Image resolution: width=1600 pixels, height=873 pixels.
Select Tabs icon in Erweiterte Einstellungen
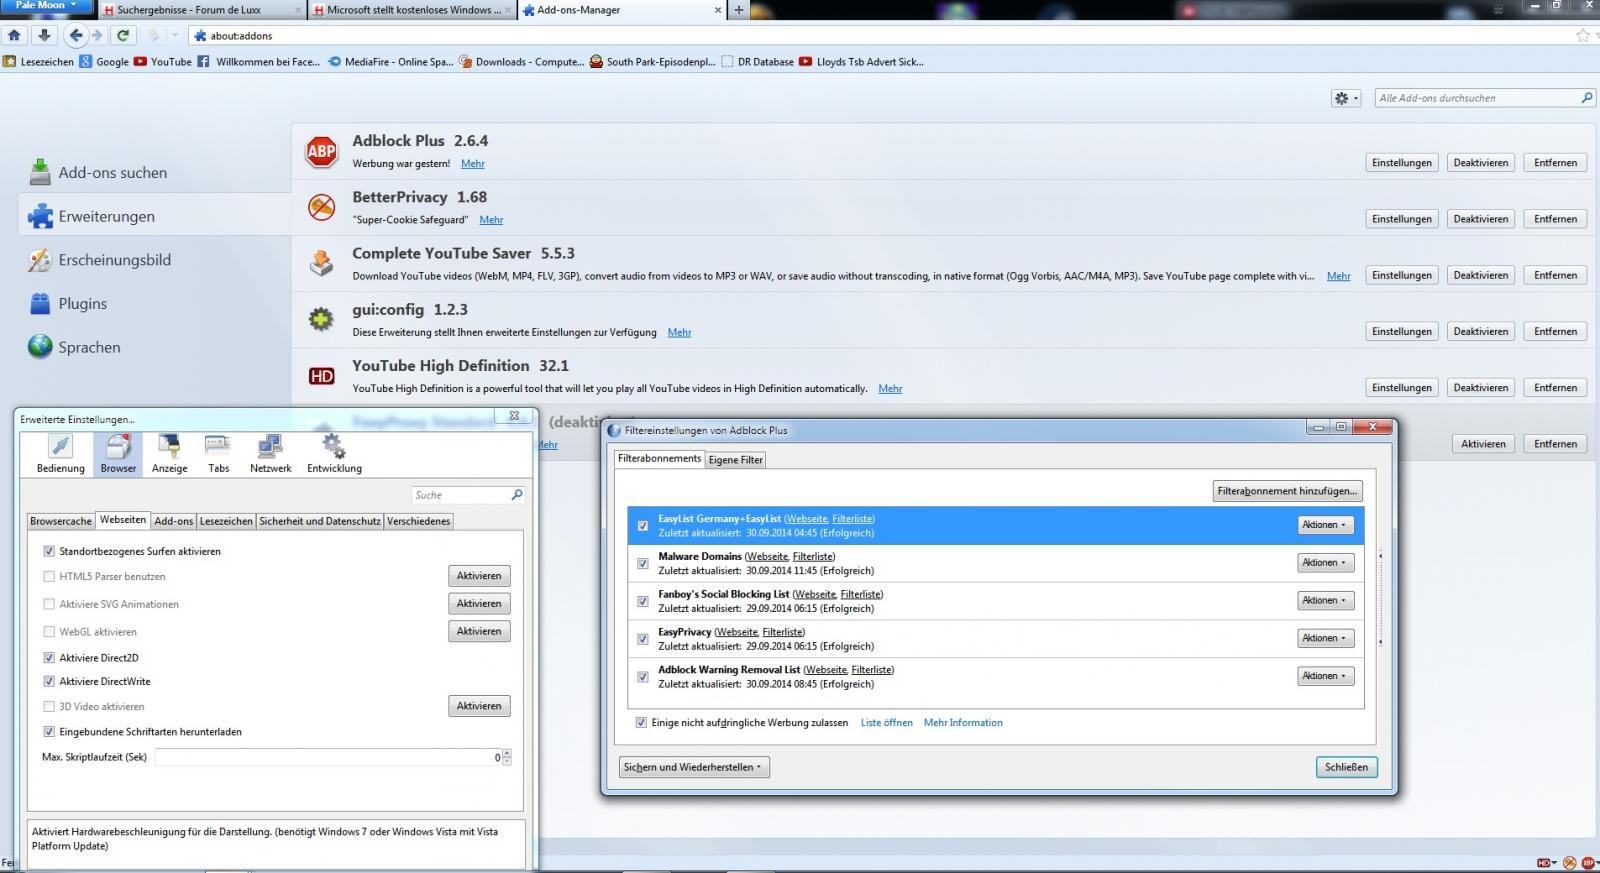point(218,454)
